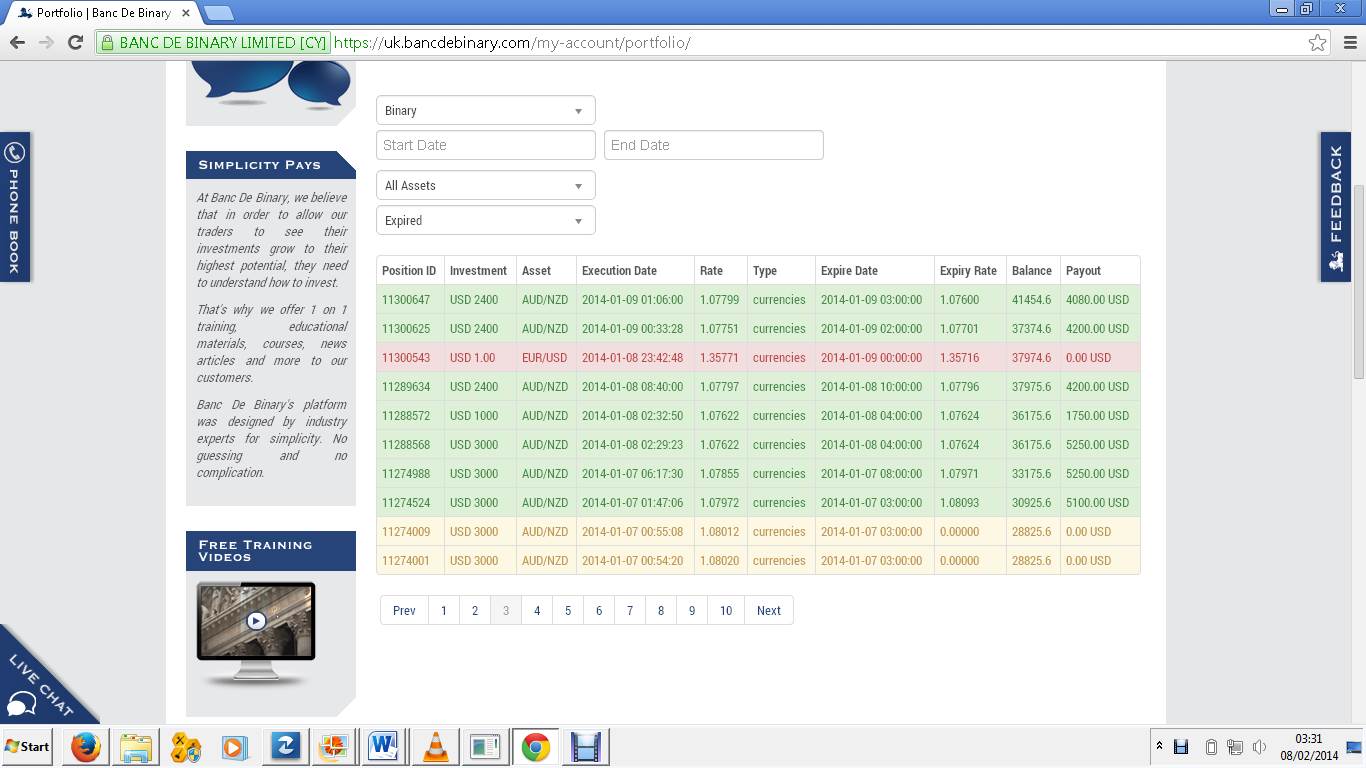Open Windows Media Player from taskbar
This screenshot has width=1366, height=768.
(235, 747)
